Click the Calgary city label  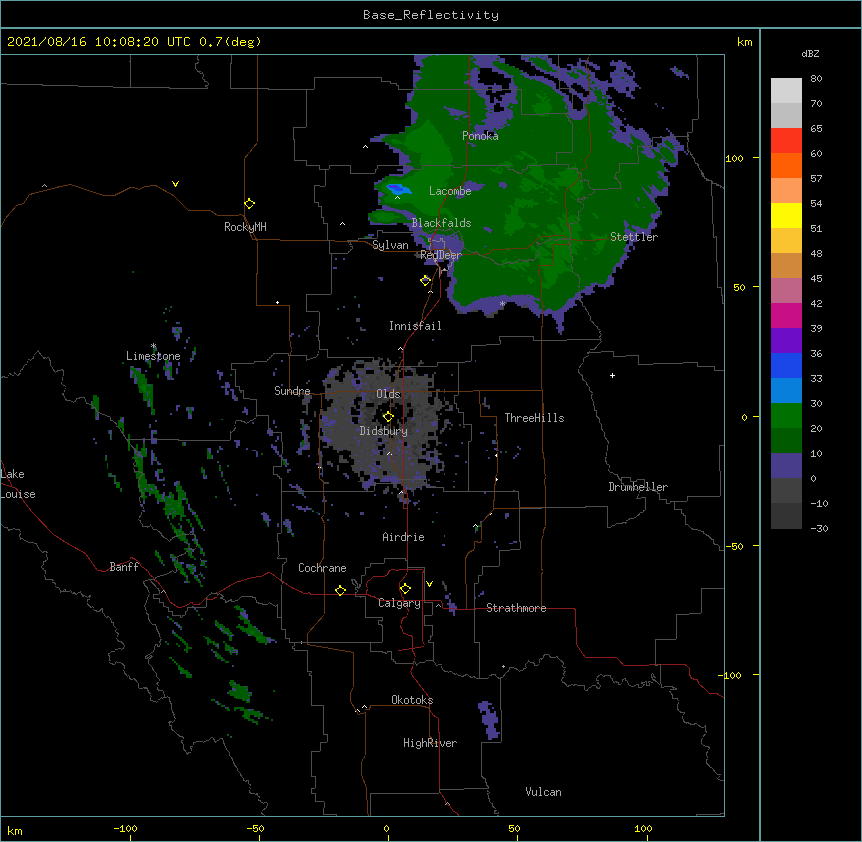[x=399, y=603]
